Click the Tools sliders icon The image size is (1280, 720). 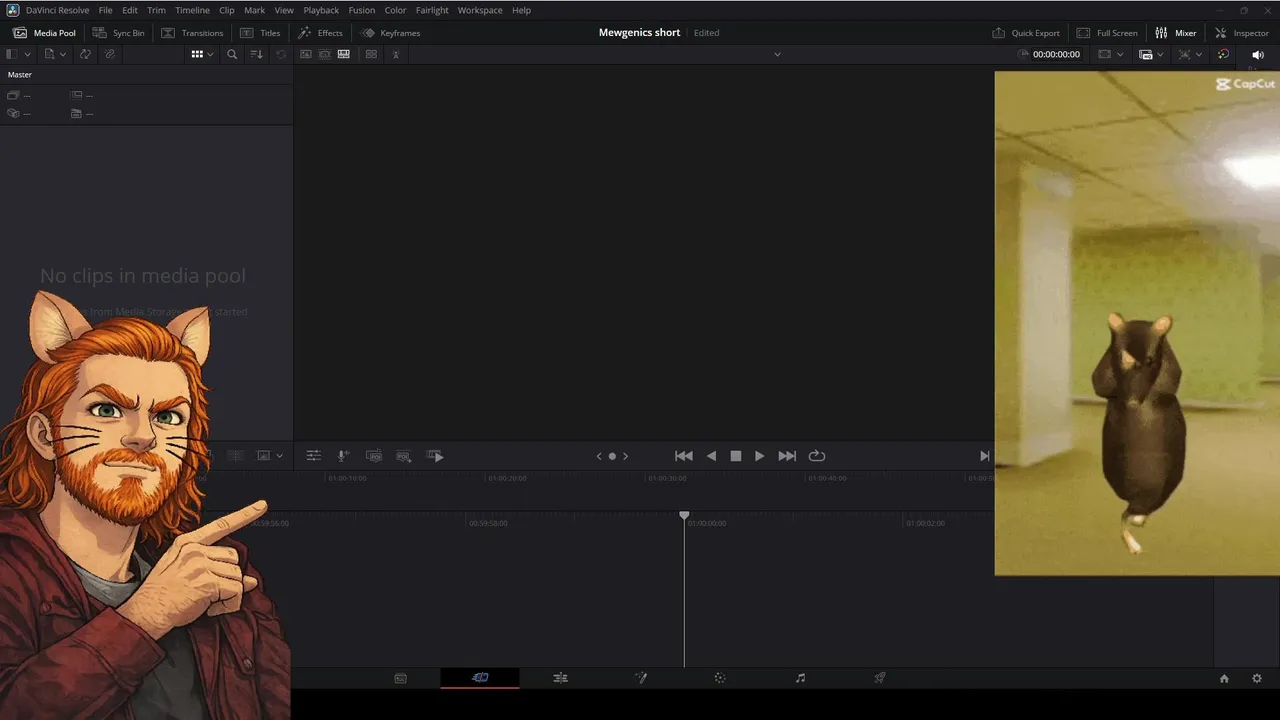[313, 456]
